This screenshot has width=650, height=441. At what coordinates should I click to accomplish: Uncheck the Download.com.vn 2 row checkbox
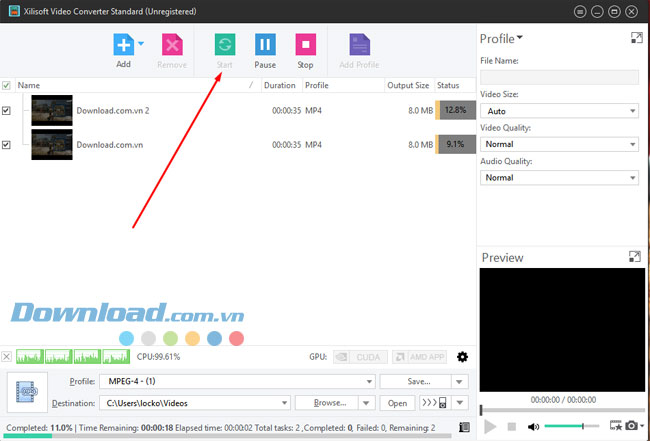pyautogui.click(x=6, y=111)
